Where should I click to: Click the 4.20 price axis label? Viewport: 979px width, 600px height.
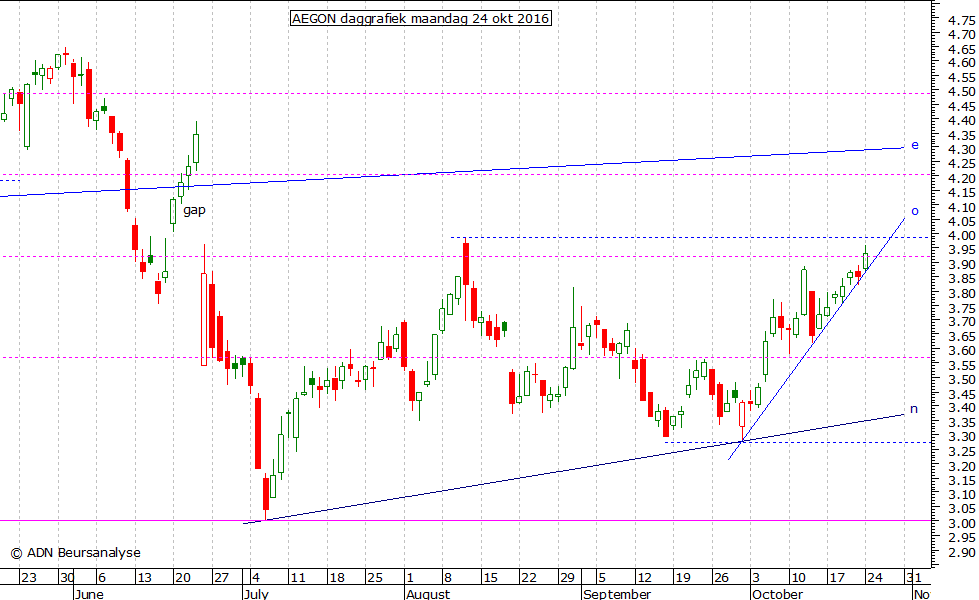tap(962, 178)
